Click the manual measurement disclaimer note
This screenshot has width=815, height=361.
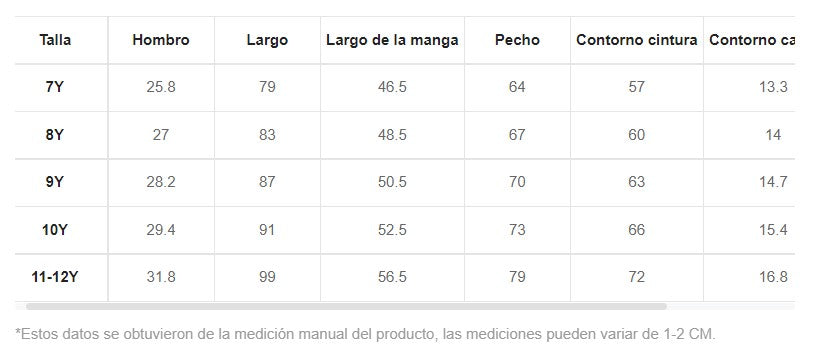(365, 334)
